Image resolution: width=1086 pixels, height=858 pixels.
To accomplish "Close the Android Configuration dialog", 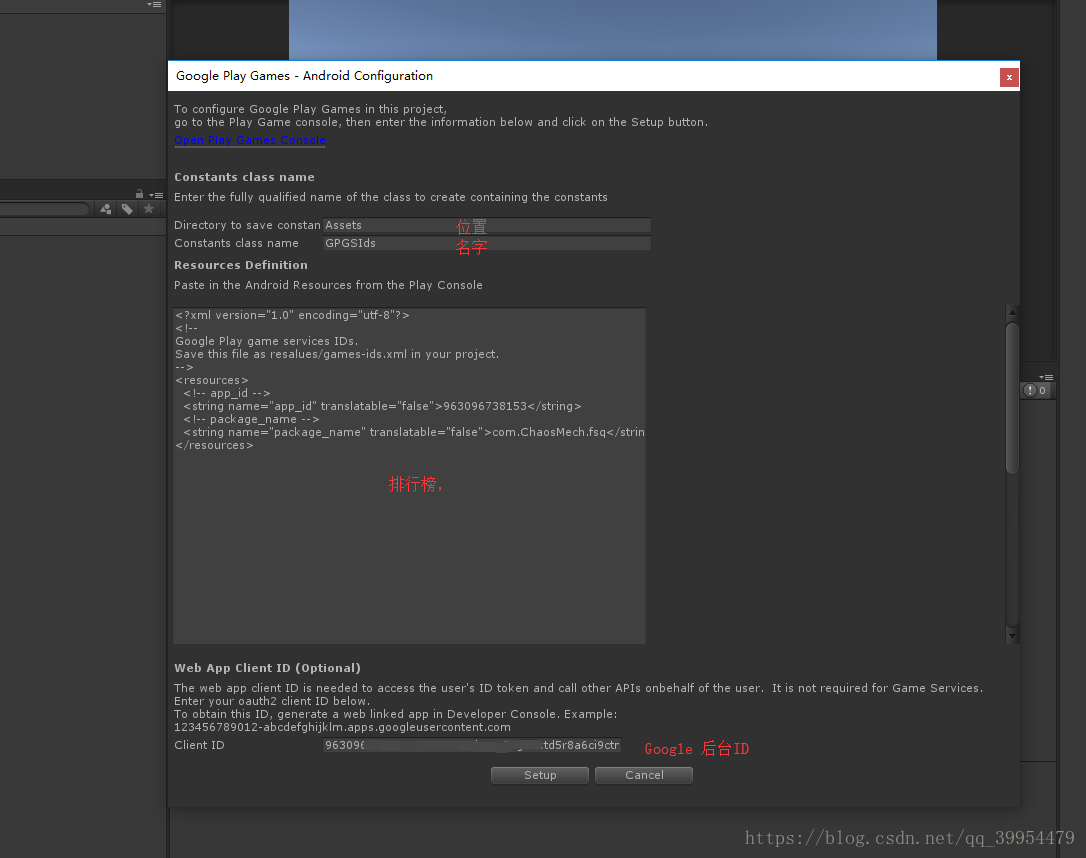I will tap(1009, 77).
